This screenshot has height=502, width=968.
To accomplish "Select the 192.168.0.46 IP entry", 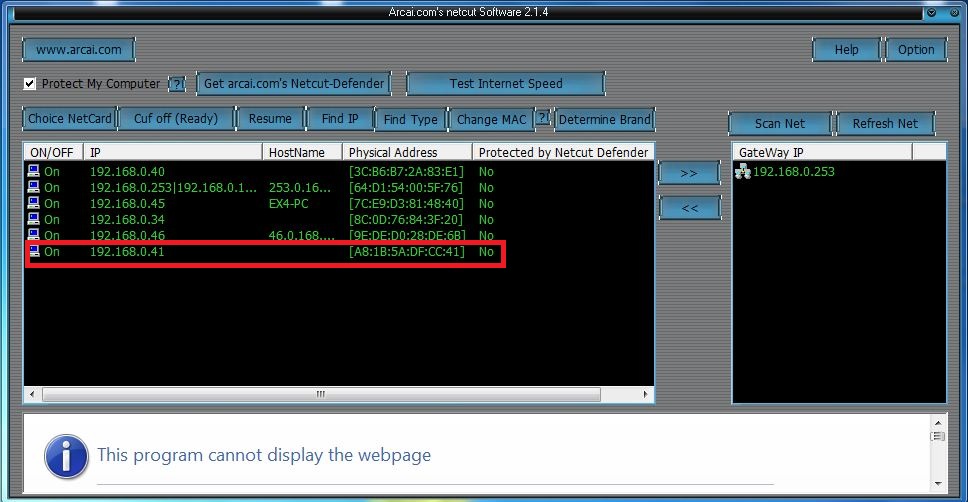I will tap(127, 236).
